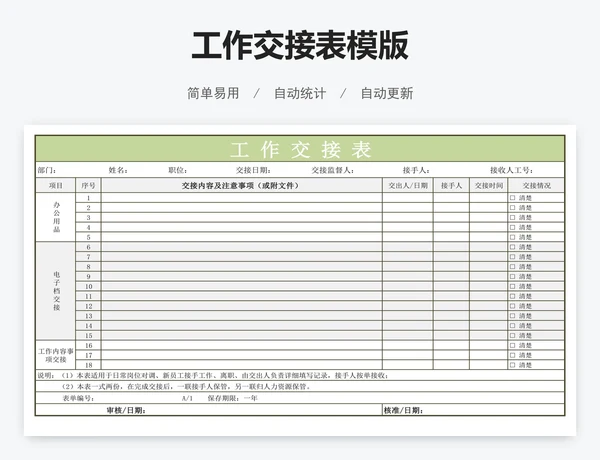Click the 办公用品 category cell

tap(56, 217)
